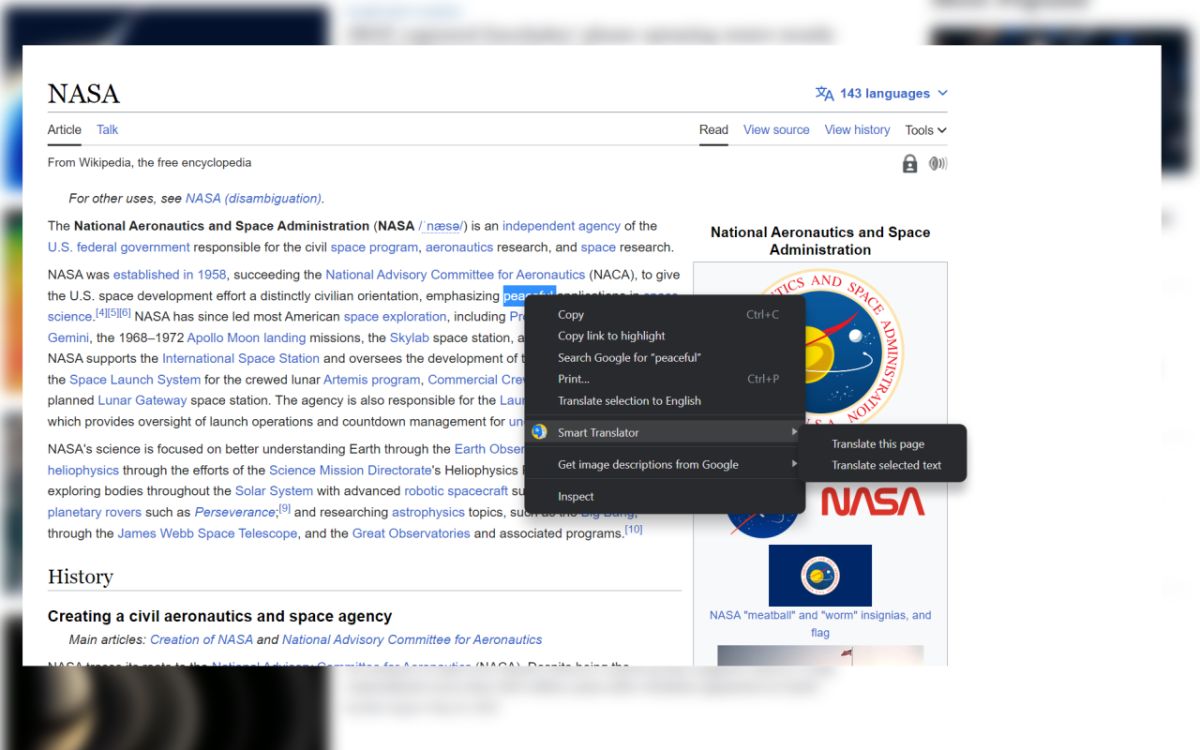Jump to citation reference [9]
Viewport: 1200px width, 750px height.
284,509
